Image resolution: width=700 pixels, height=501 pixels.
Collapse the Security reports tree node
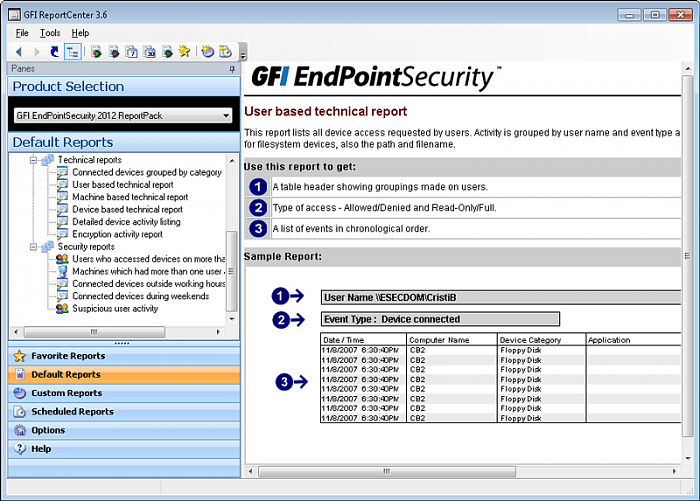click(x=33, y=247)
